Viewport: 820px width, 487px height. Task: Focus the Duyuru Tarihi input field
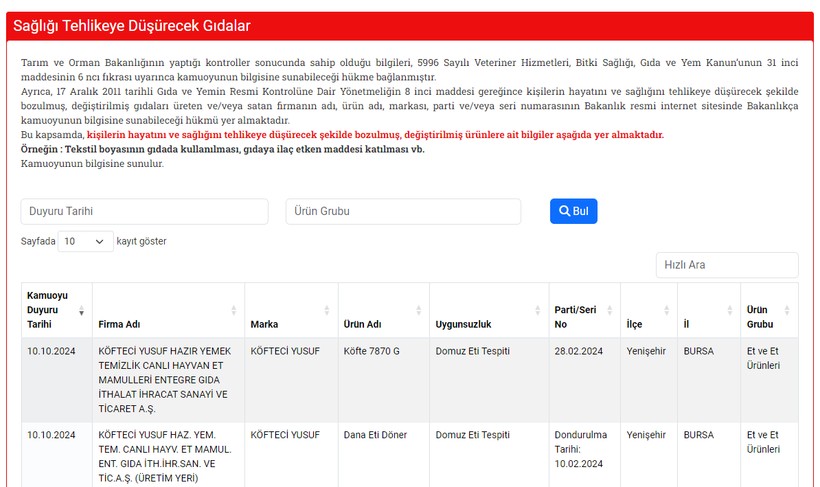click(144, 211)
